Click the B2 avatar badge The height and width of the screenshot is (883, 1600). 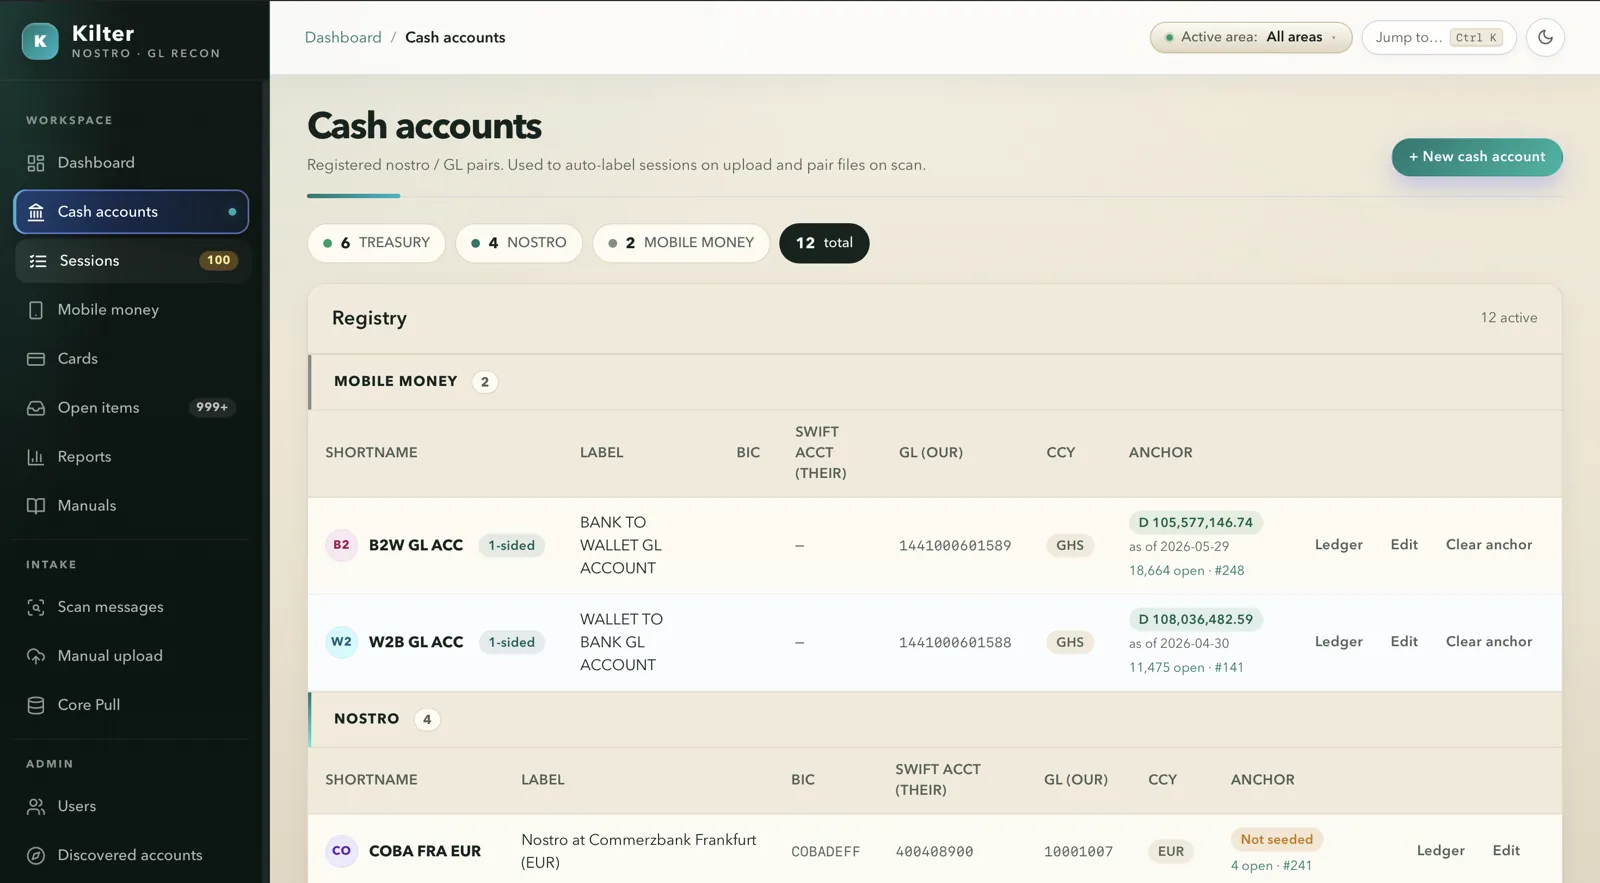tap(341, 545)
